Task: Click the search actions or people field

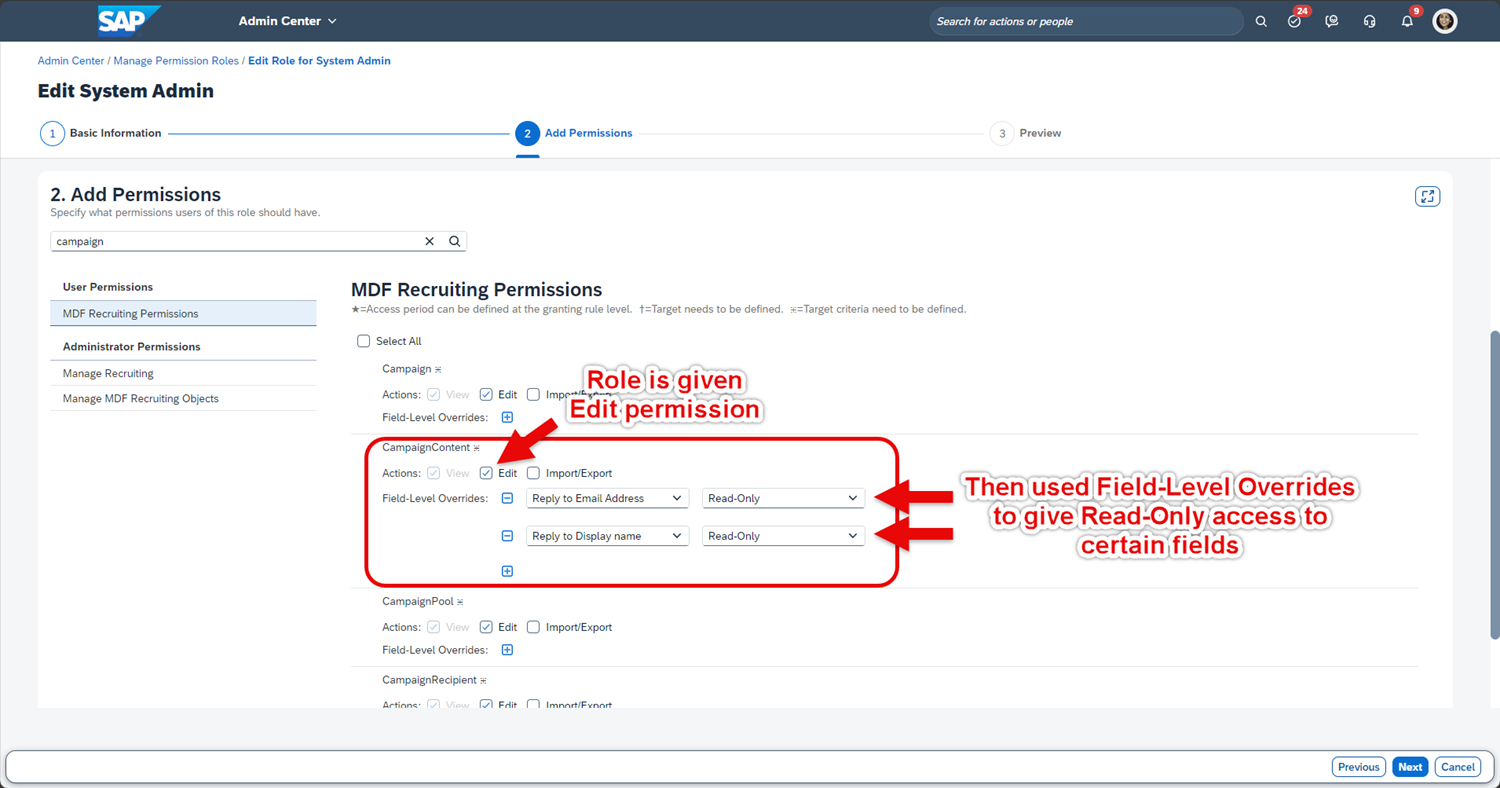Action: tap(1087, 21)
